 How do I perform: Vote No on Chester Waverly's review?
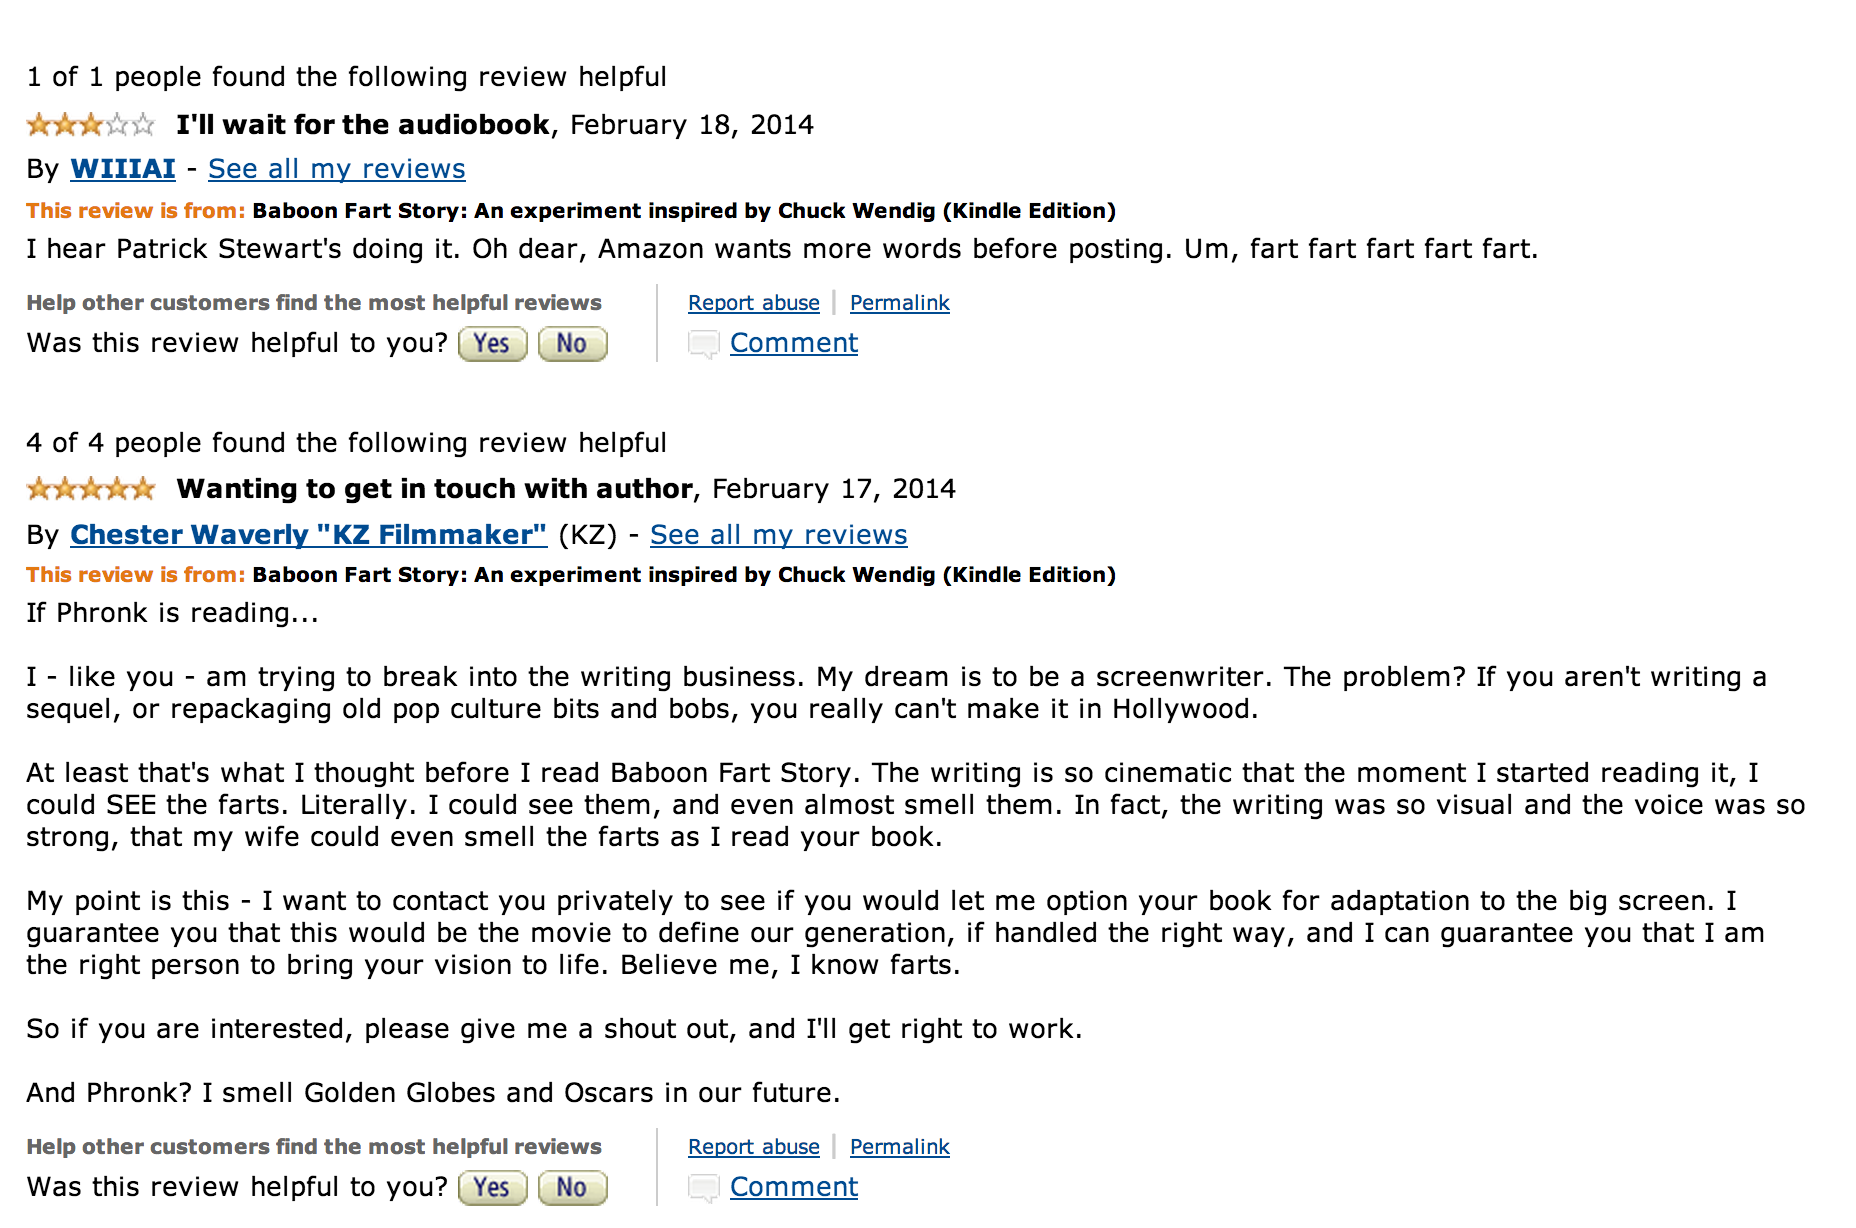572,1188
